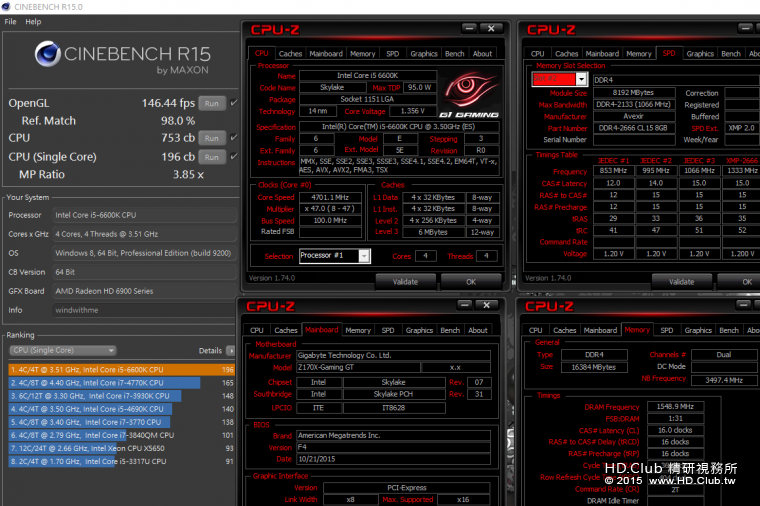760x506 pixels.
Task: Switch to Caches tab in CPU-Z CPU window
Action: 290,54
